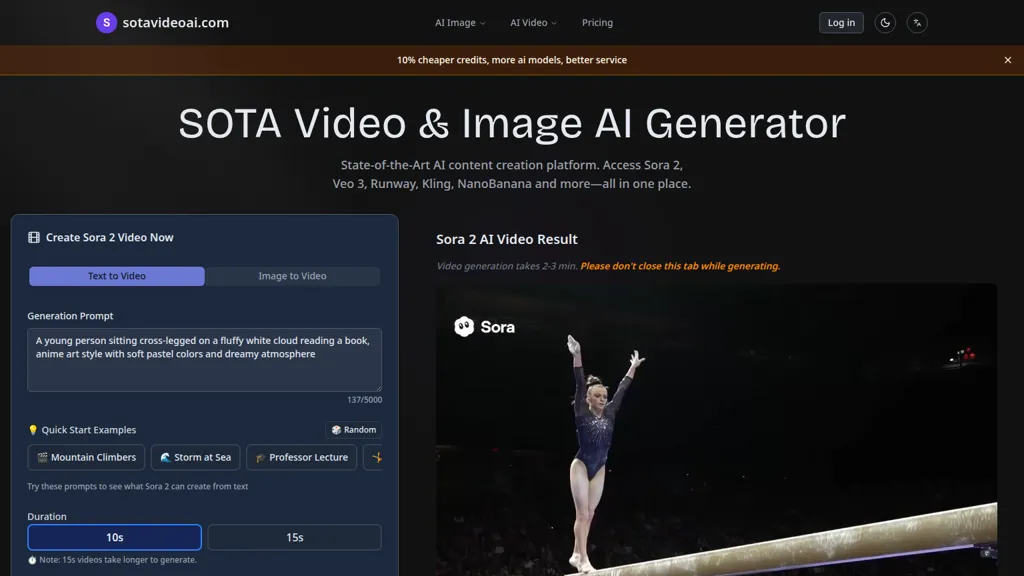Click the Random prompt button
Image resolution: width=1024 pixels, height=576 pixels.
click(353, 430)
